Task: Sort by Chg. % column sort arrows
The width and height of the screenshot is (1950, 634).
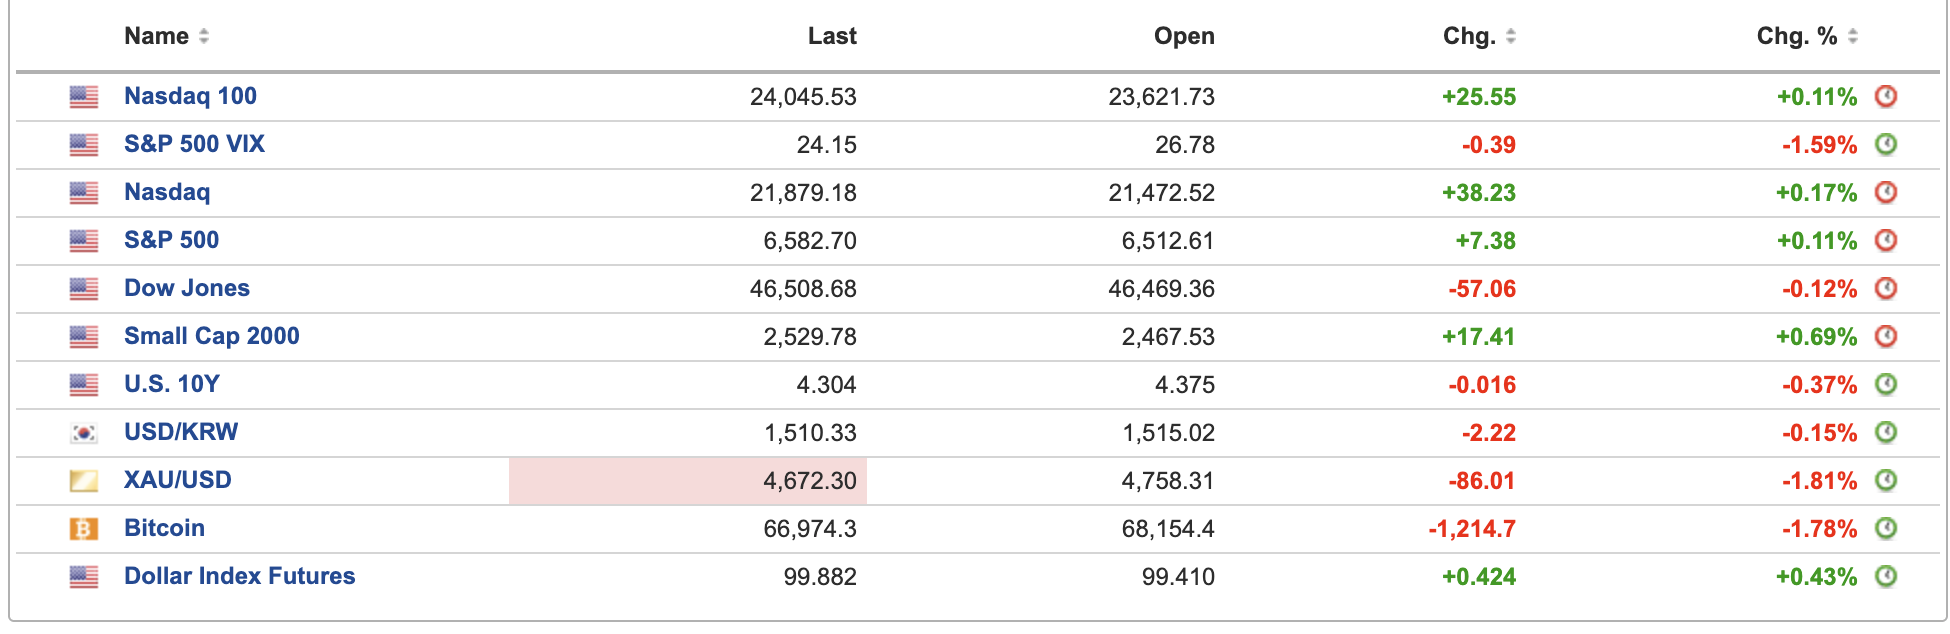Action: [1853, 37]
